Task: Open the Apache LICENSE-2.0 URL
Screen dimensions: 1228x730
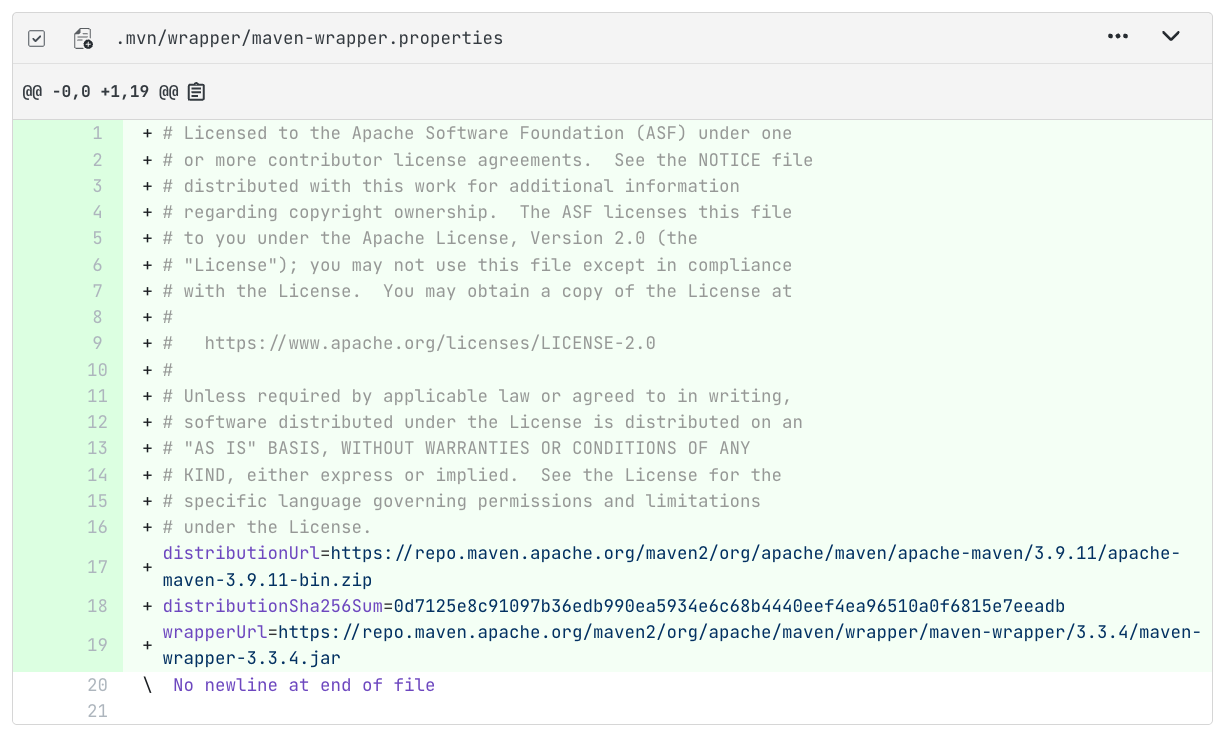Action: 430,344
